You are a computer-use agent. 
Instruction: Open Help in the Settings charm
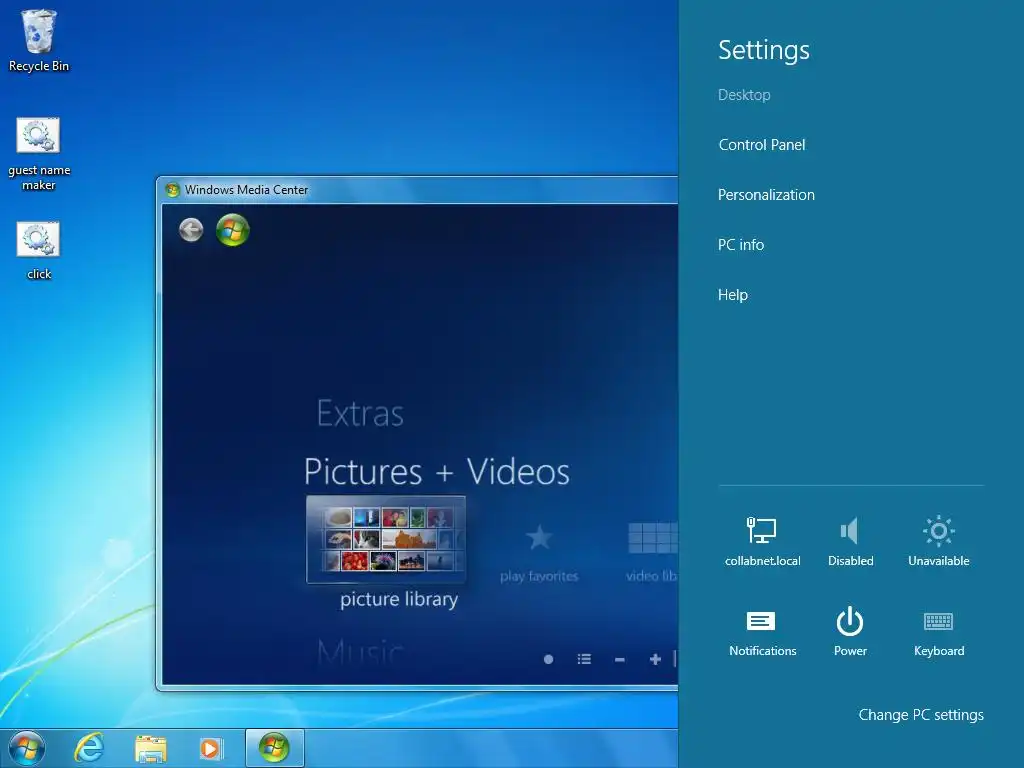733,295
